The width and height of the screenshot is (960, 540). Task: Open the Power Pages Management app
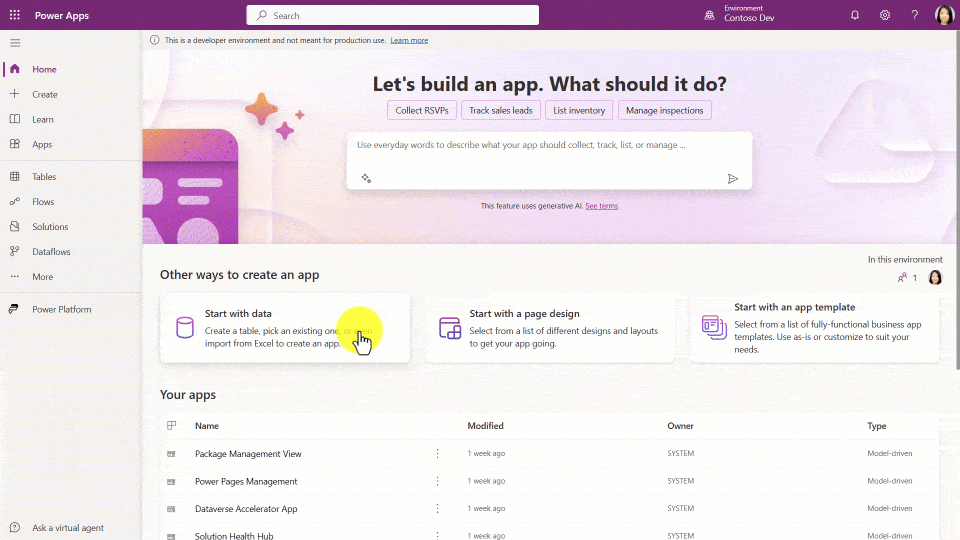(246, 481)
